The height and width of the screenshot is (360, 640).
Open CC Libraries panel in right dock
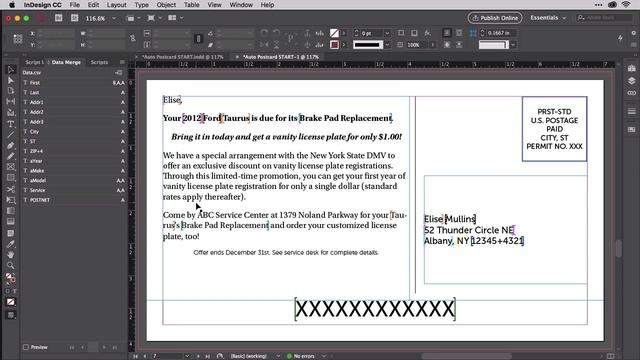(x=631, y=68)
